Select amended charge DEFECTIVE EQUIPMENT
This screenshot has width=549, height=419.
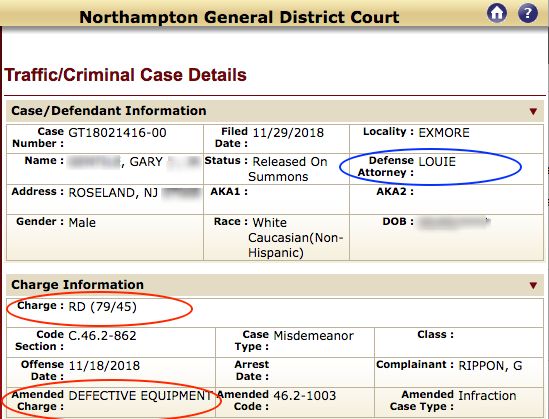click(140, 396)
